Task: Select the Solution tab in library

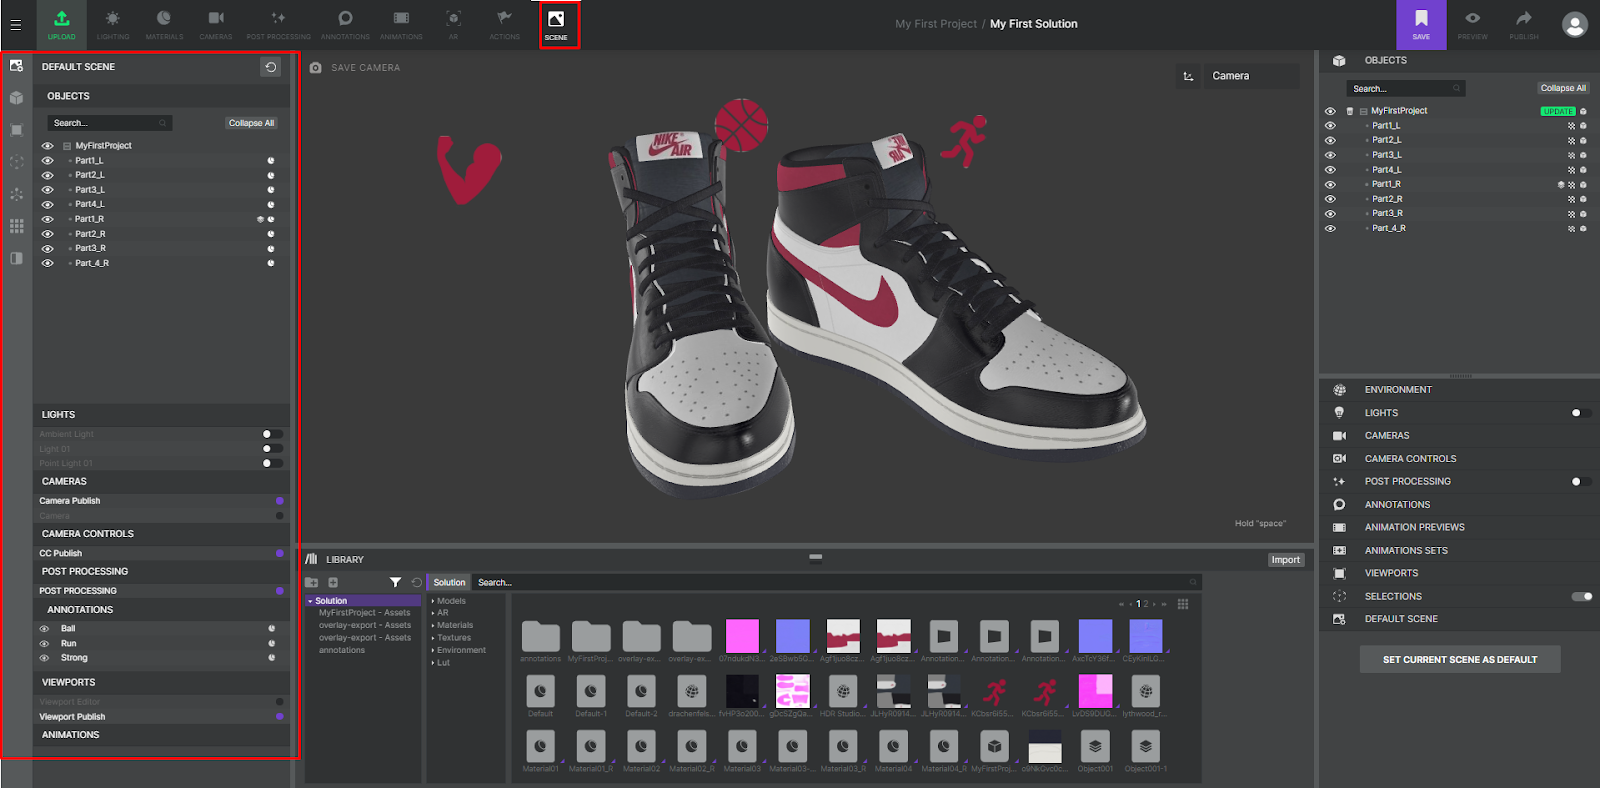Action: tap(449, 582)
